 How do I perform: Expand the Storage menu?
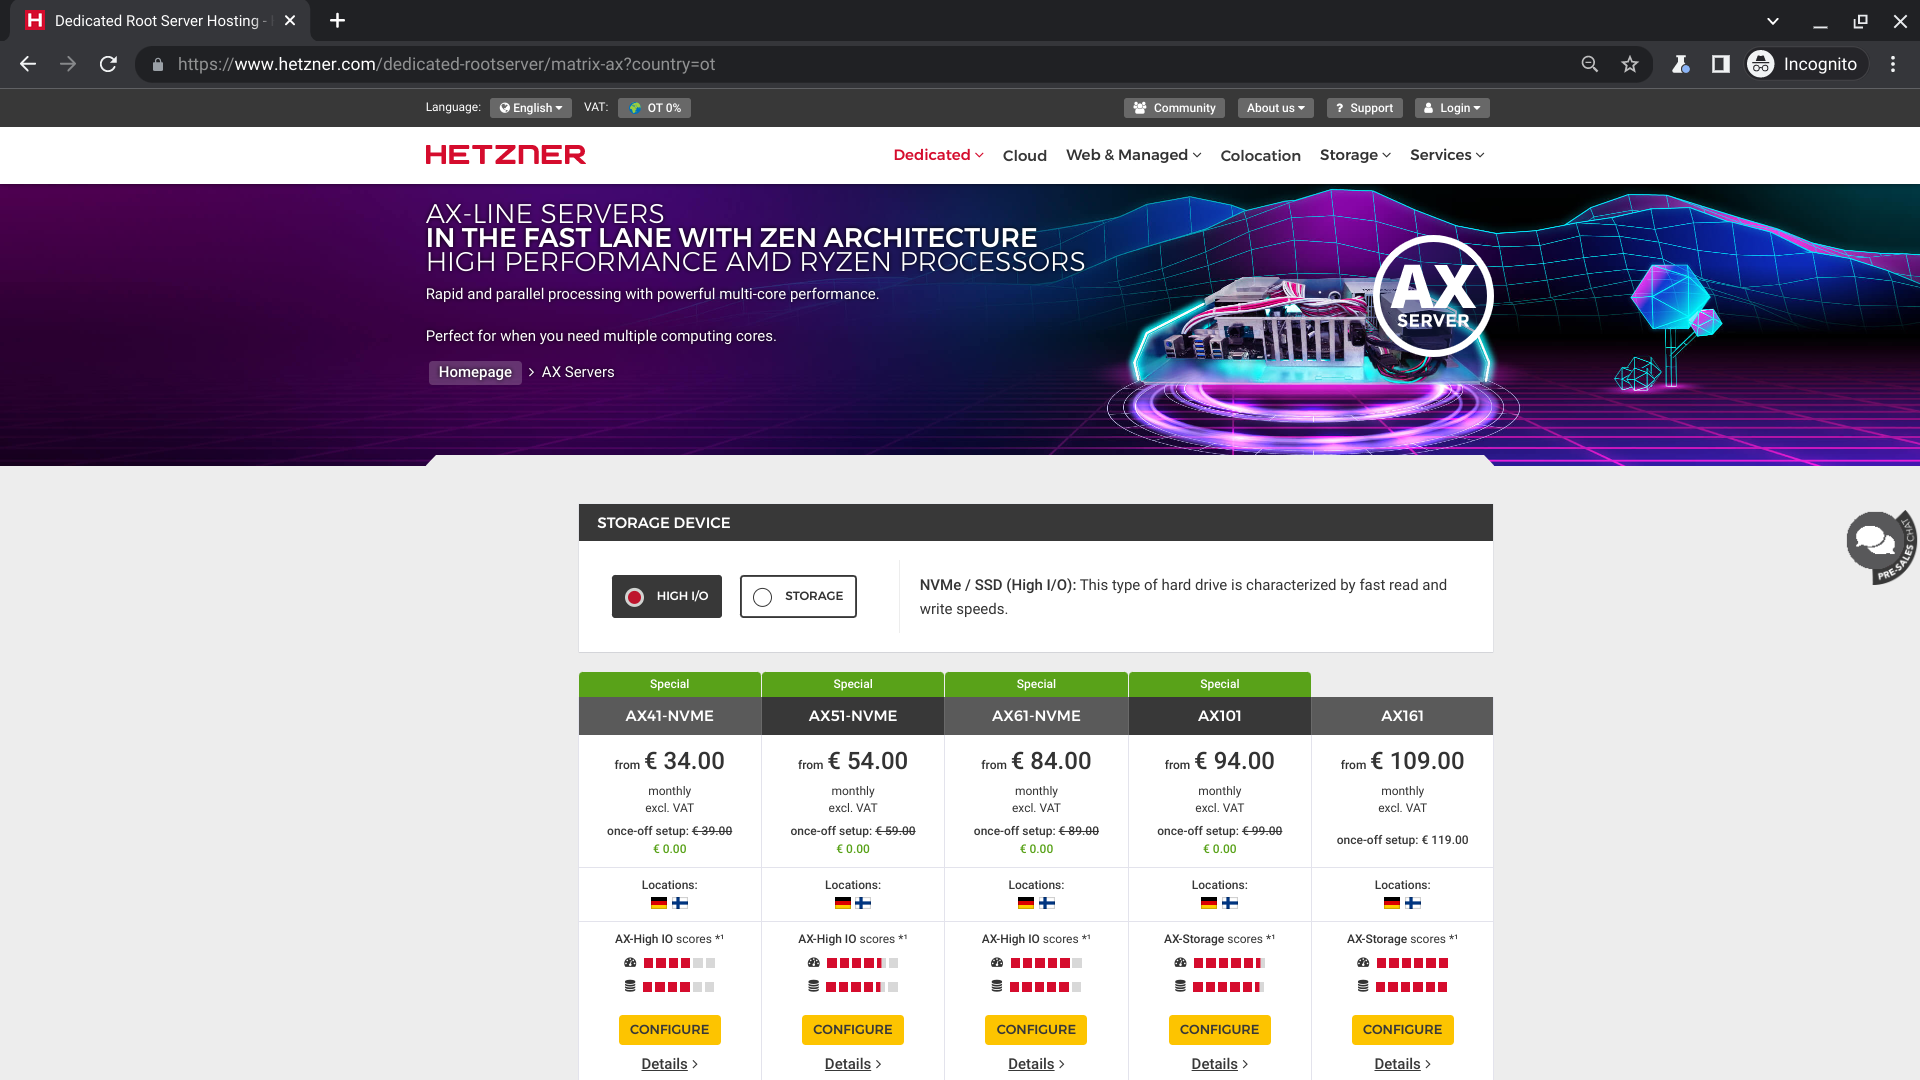tap(1355, 155)
